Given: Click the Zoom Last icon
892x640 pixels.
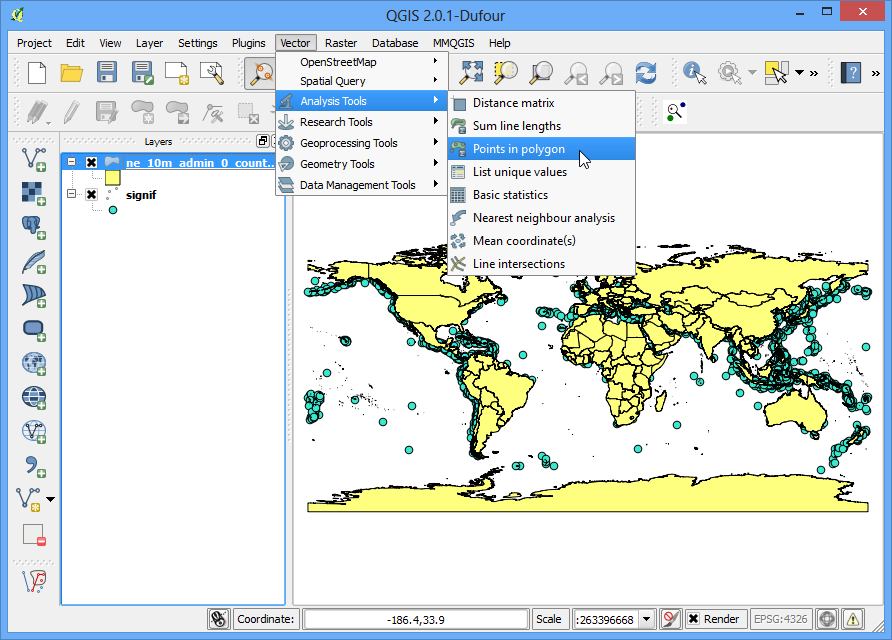Looking at the screenshot, I should point(576,73).
